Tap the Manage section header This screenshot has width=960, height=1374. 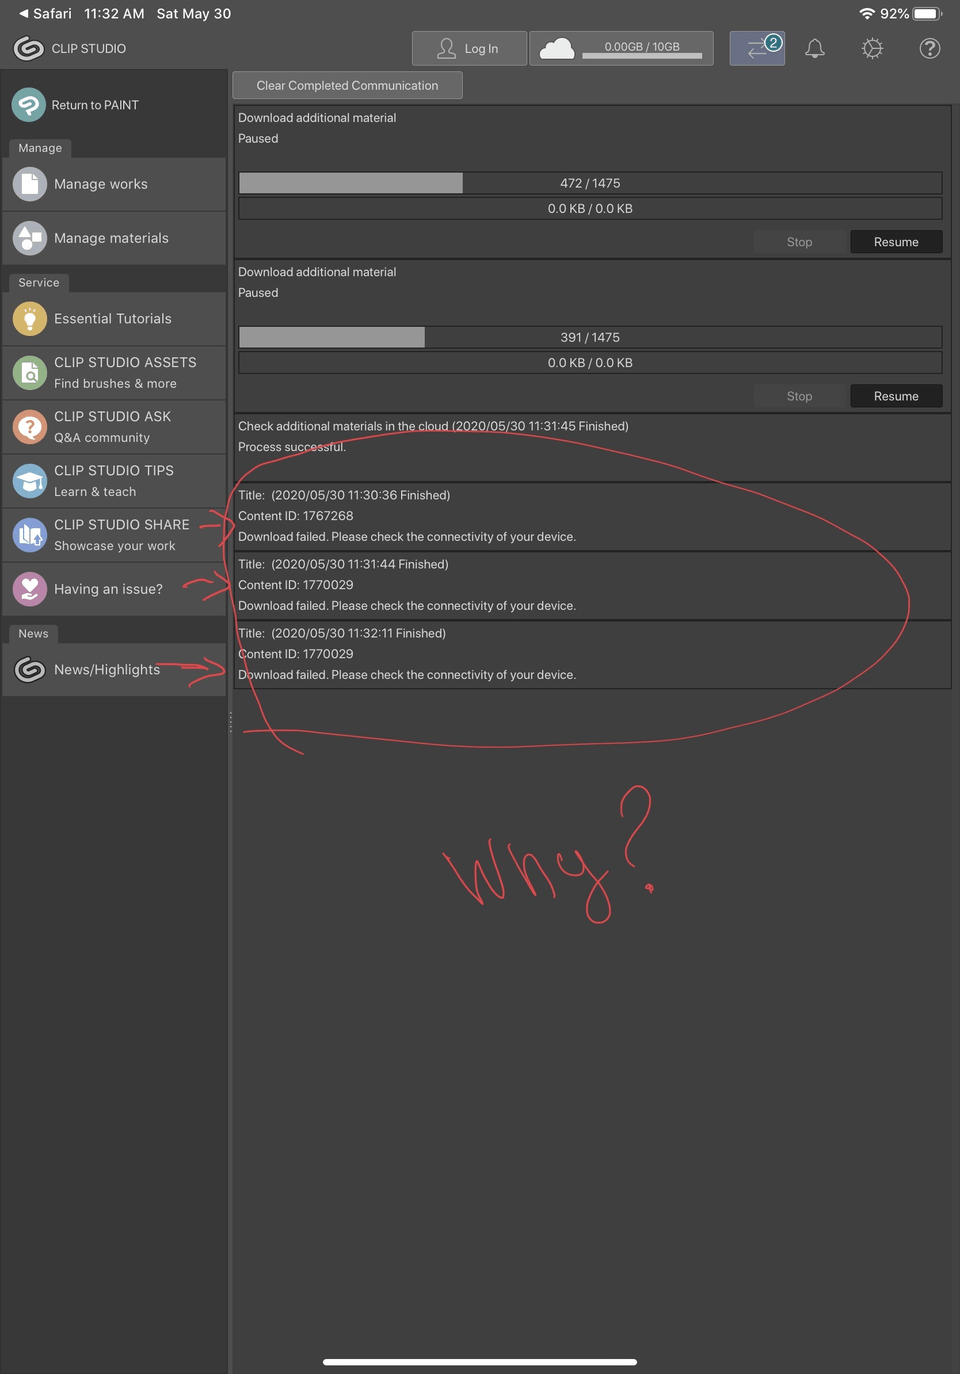pyautogui.click(x=40, y=148)
